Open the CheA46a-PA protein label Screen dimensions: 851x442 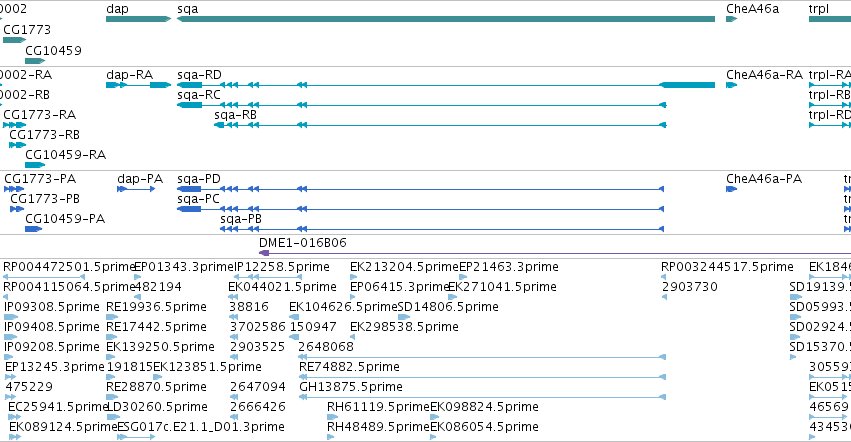coord(764,179)
